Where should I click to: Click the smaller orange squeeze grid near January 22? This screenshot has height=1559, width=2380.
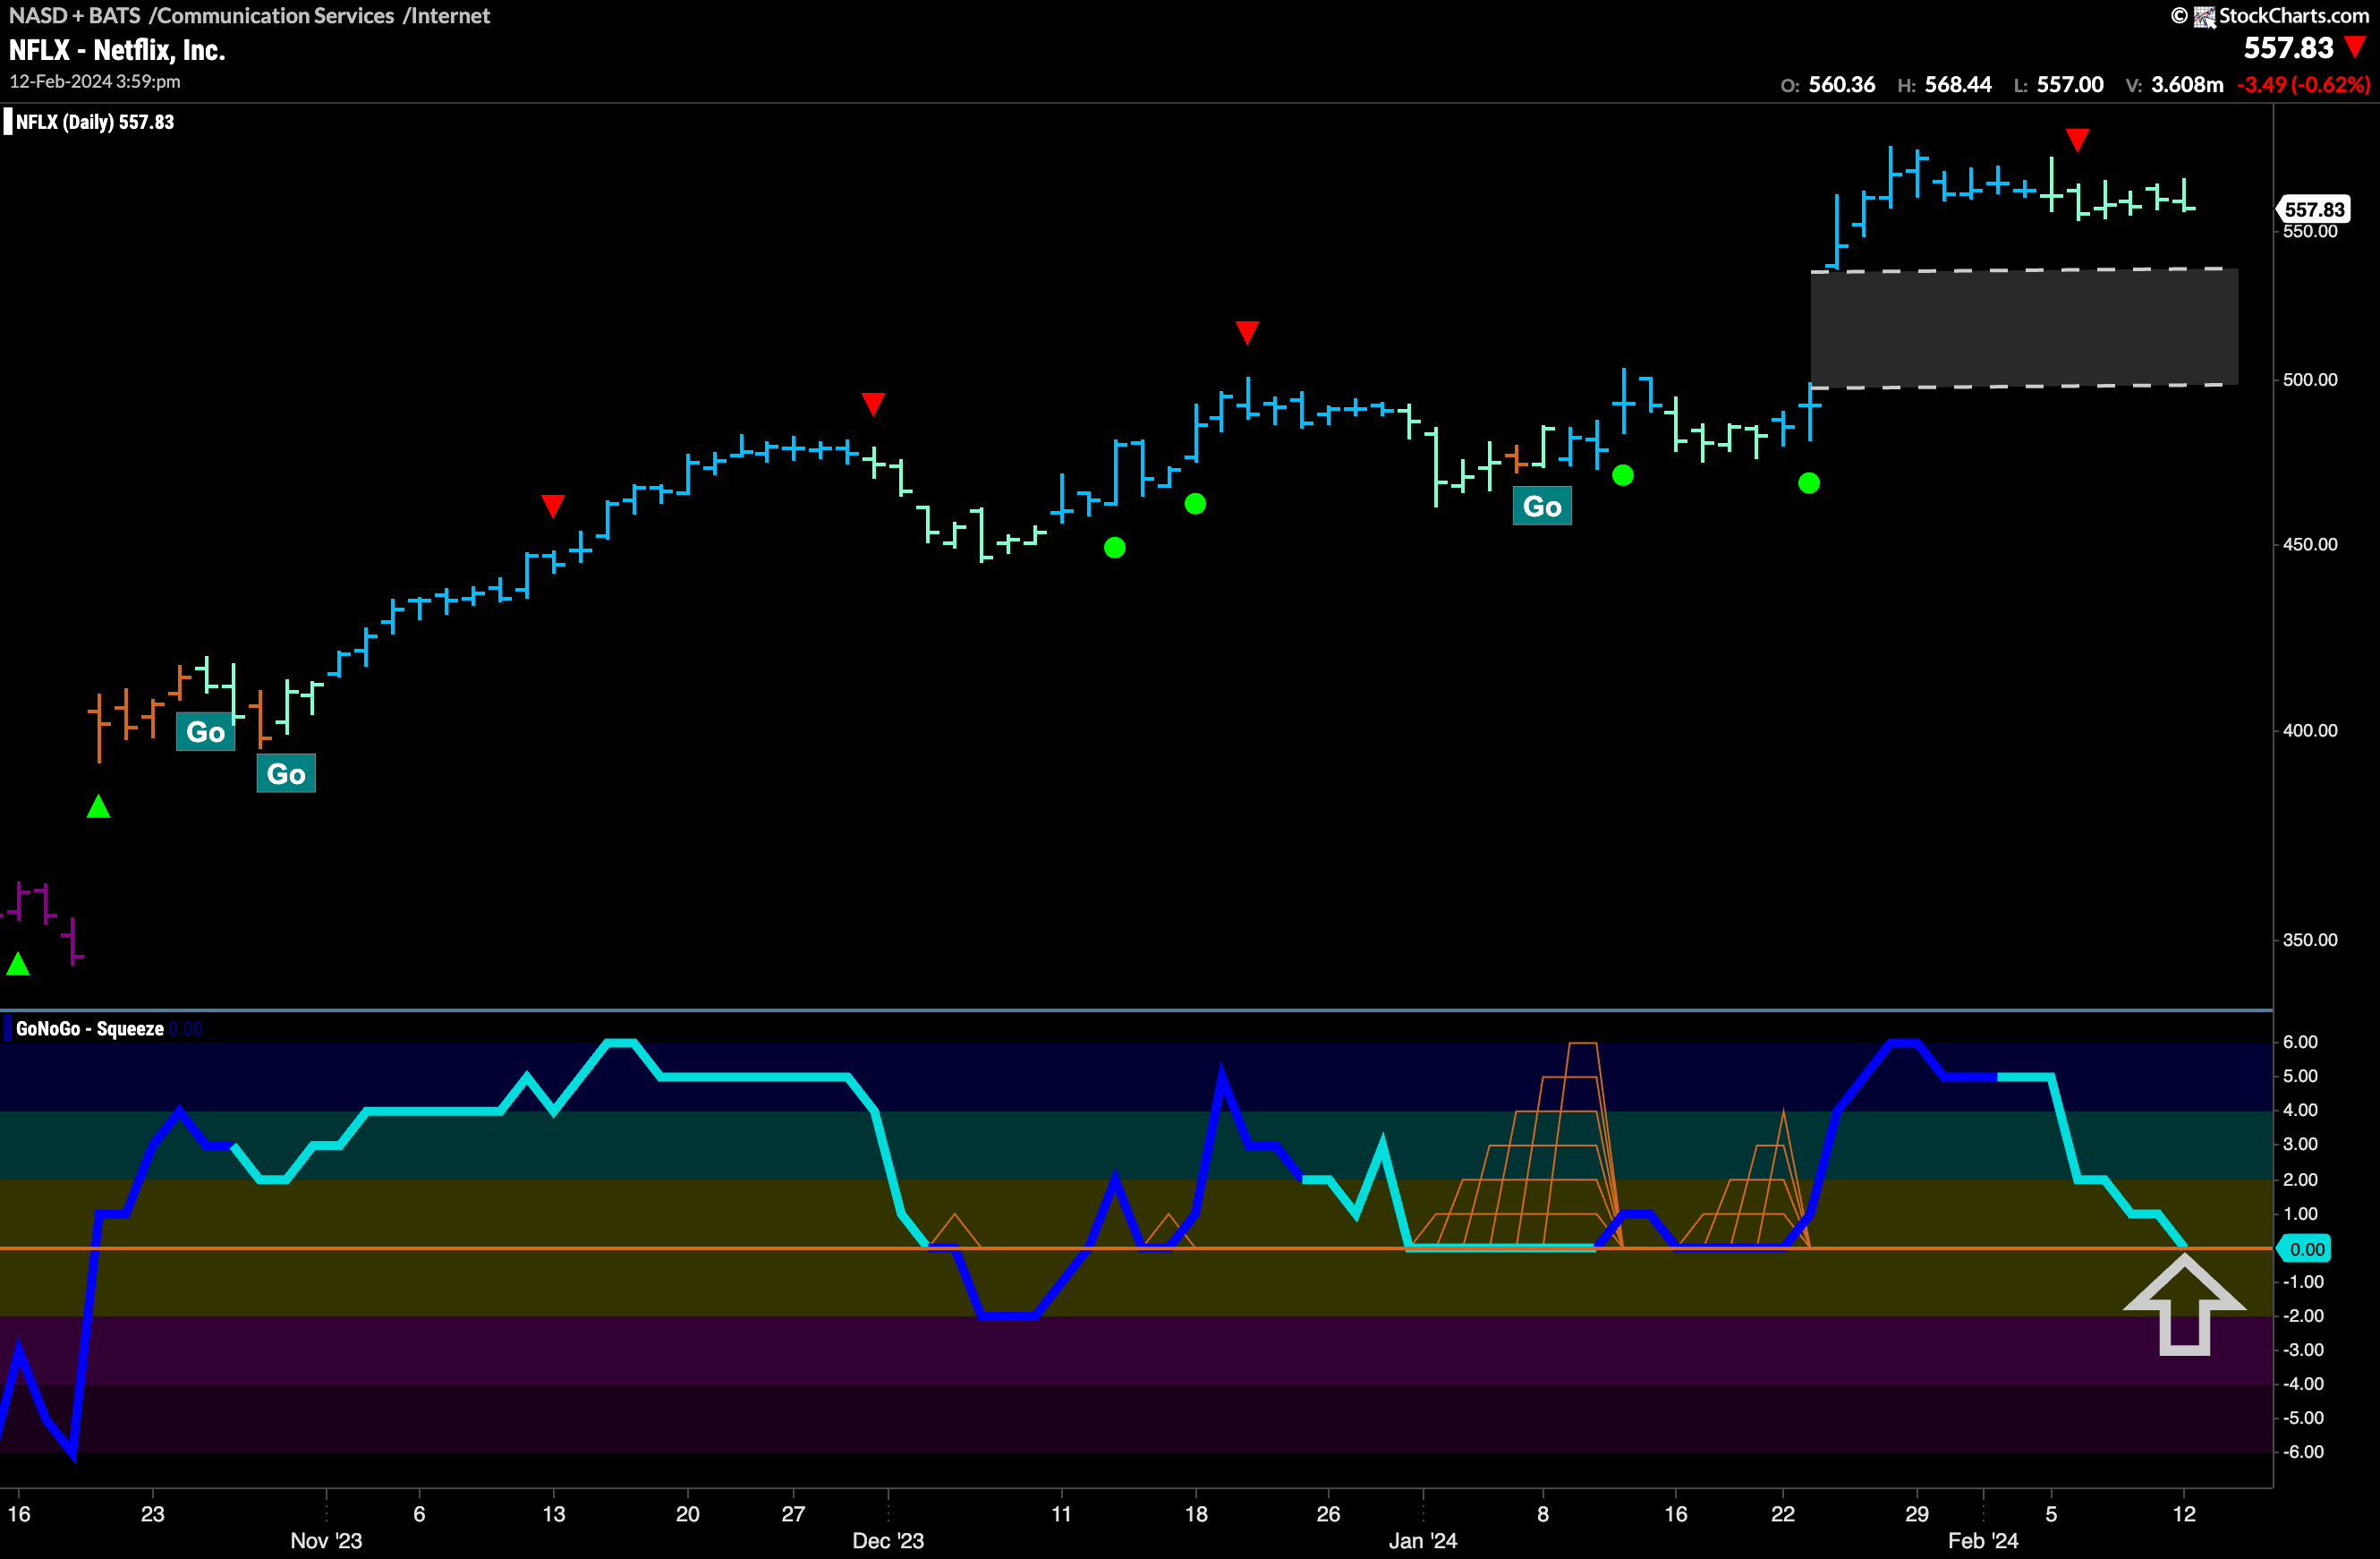click(x=1745, y=1178)
